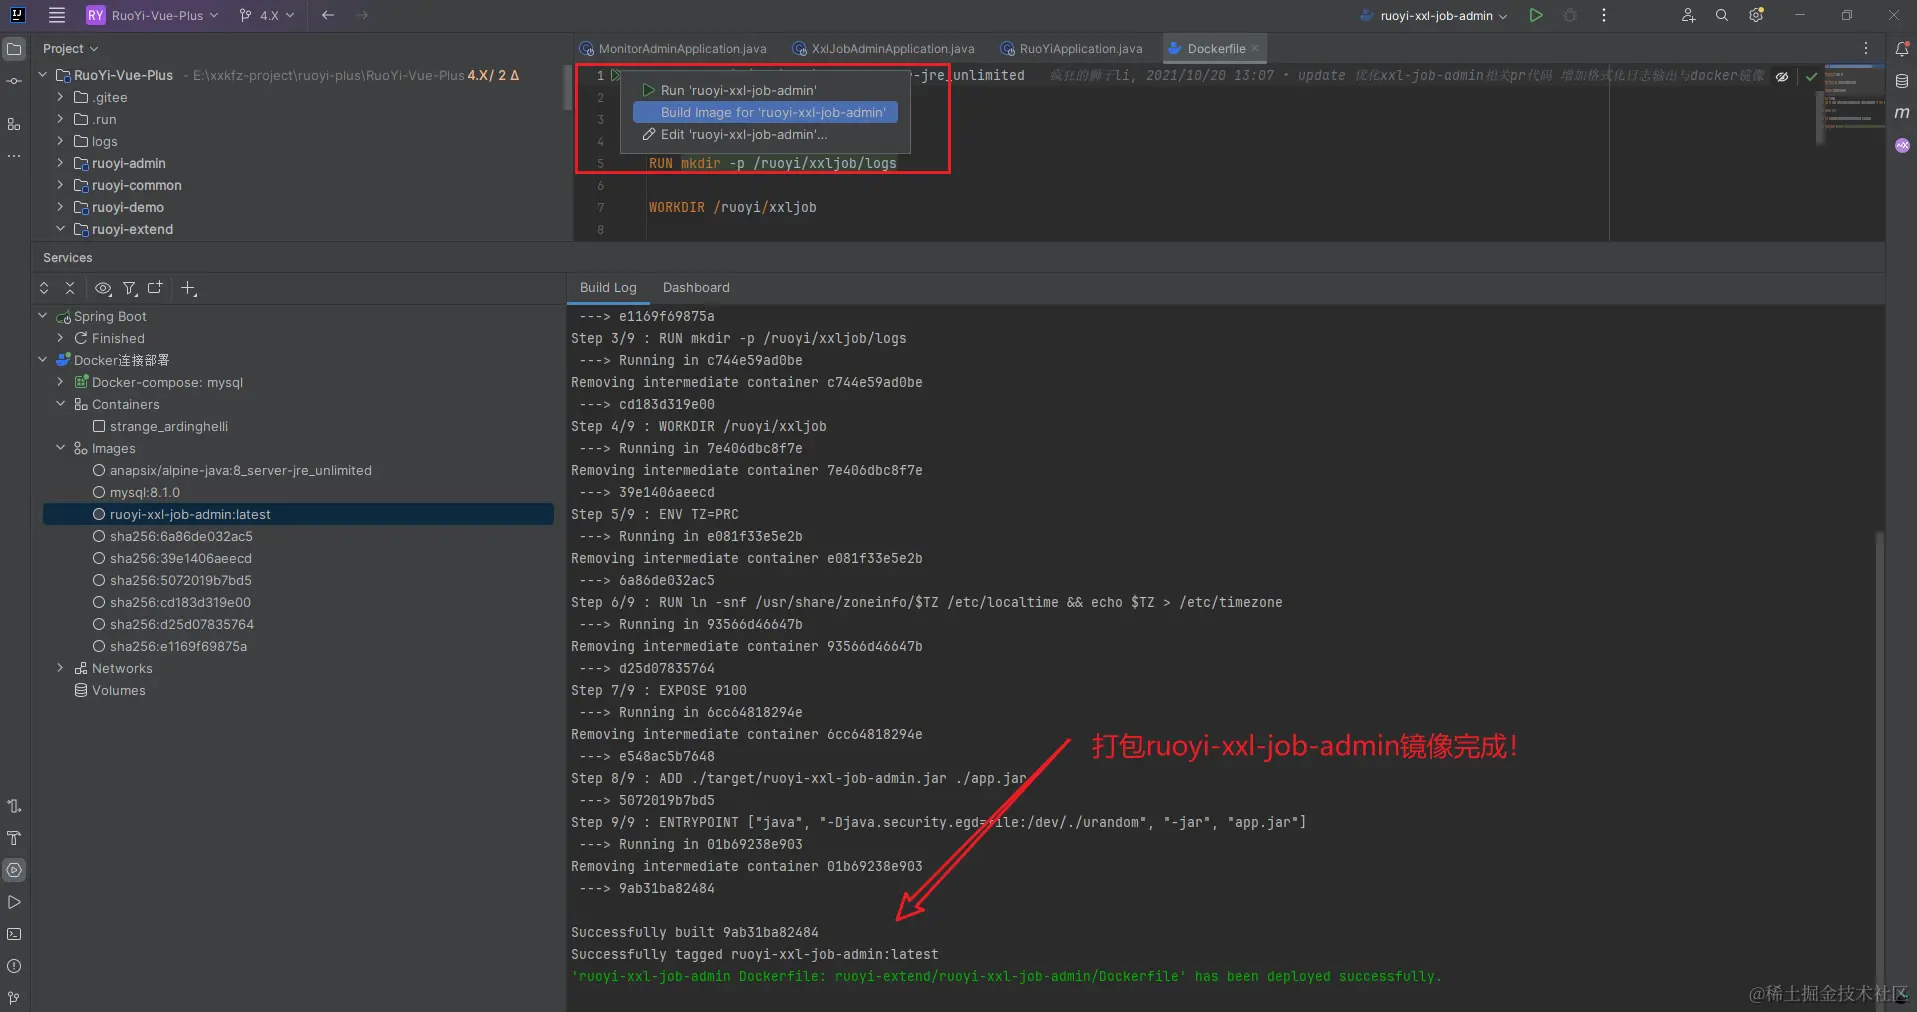This screenshot has width=1917, height=1012.
Task: Navigate back with left arrow
Action: 328,15
